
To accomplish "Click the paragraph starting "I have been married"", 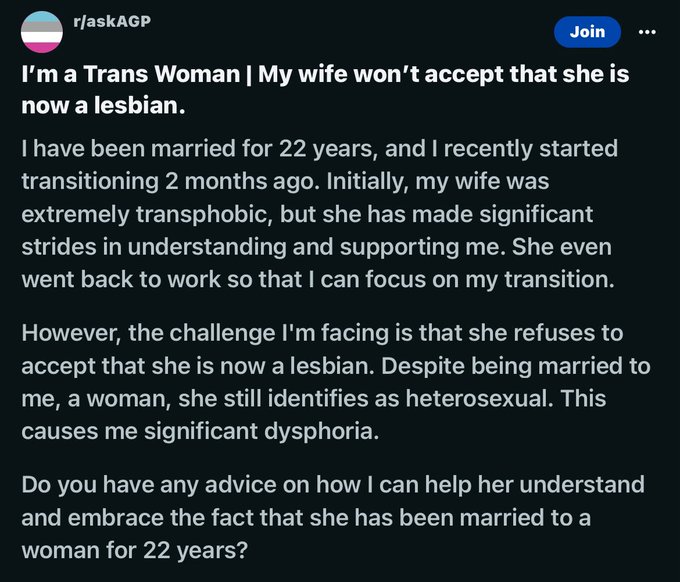I will (x=320, y=215).
